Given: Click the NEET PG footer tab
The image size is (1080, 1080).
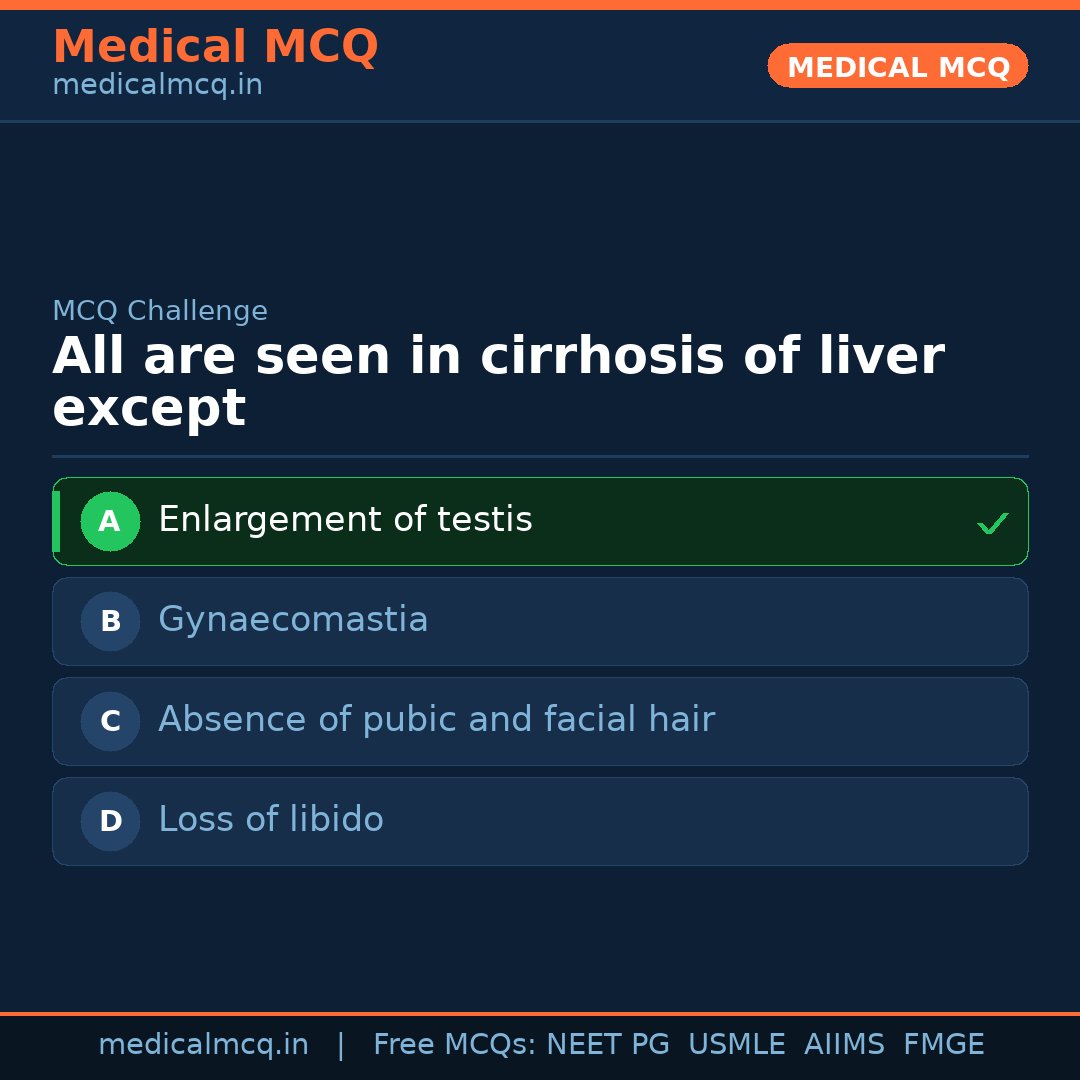Looking at the screenshot, I should (x=607, y=1044).
